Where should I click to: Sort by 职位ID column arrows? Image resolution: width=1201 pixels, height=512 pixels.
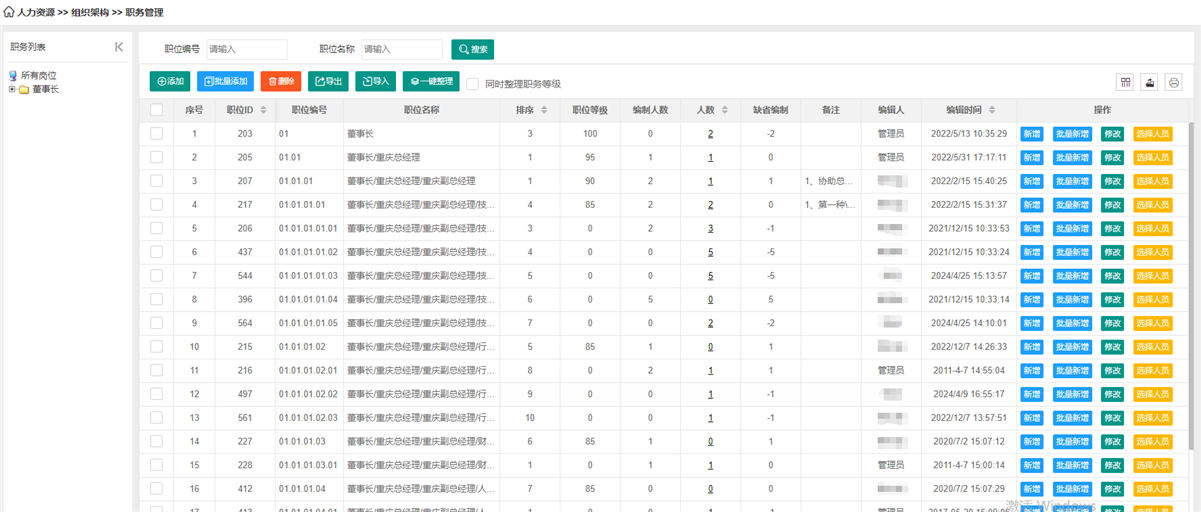pyautogui.click(x=264, y=110)
